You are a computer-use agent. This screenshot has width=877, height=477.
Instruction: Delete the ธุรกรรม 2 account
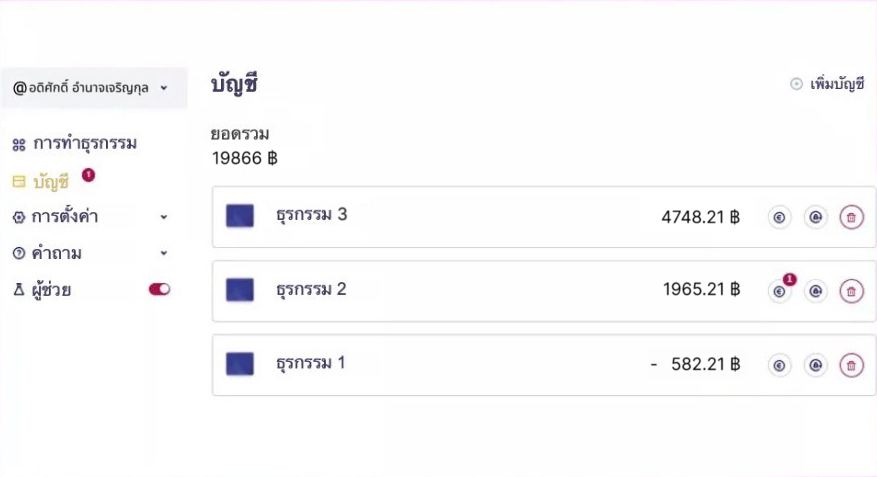851,291
